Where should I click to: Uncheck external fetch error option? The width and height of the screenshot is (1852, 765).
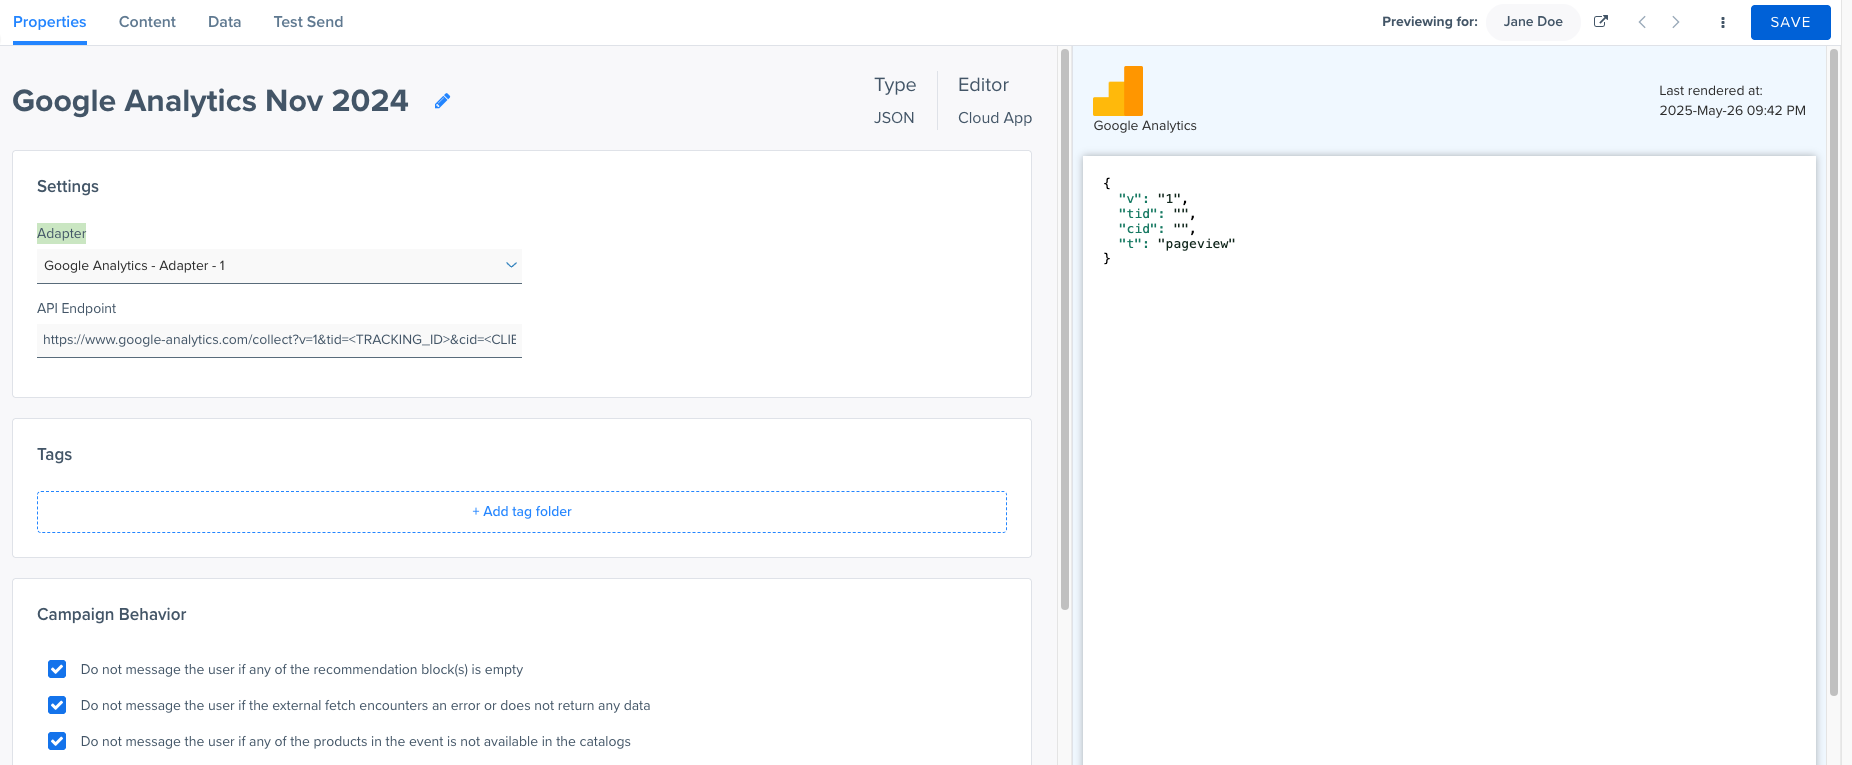pos(57,705)
